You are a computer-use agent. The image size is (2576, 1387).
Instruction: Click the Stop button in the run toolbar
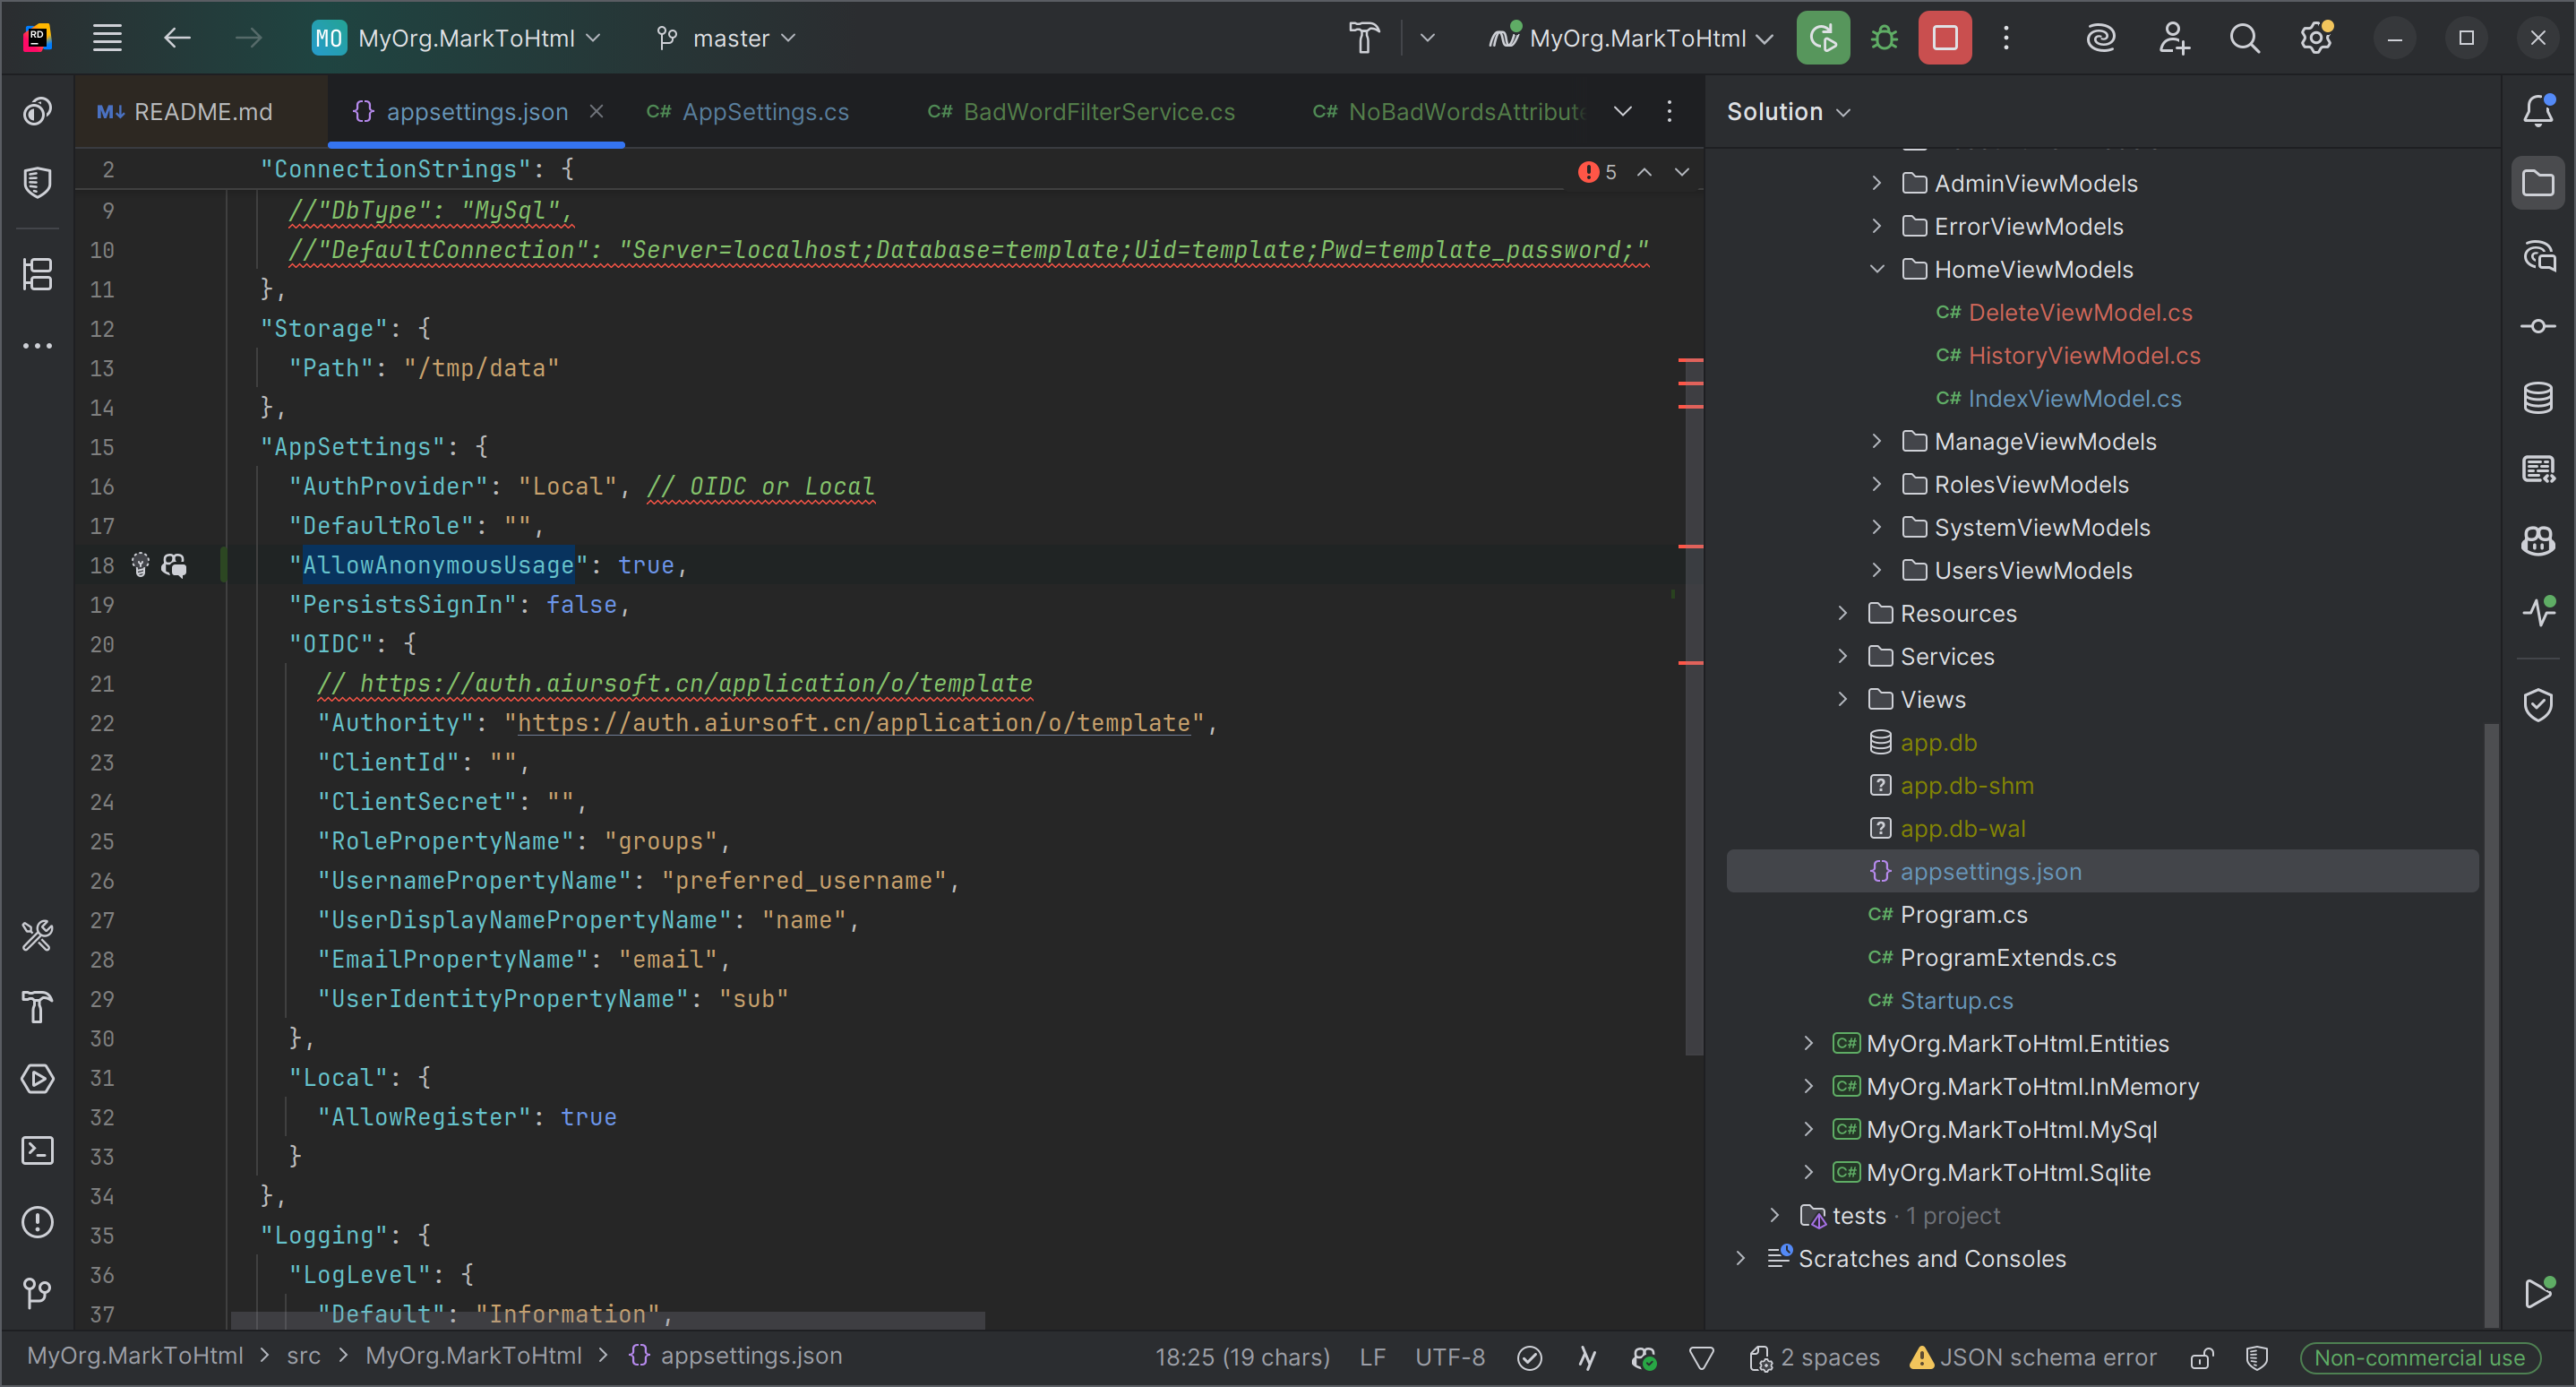1944,38
